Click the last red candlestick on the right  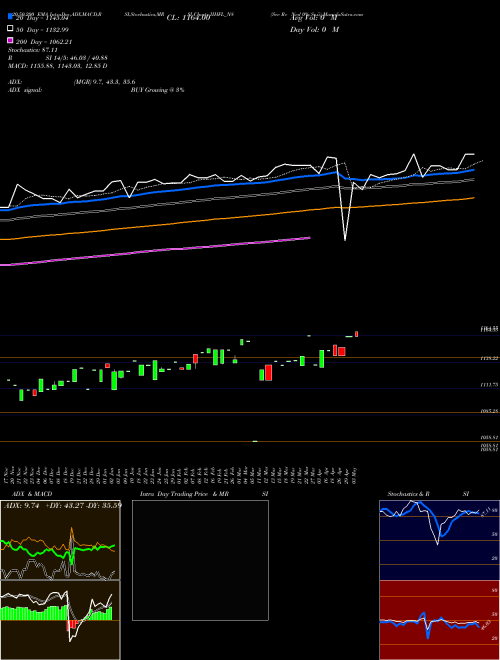356,334
